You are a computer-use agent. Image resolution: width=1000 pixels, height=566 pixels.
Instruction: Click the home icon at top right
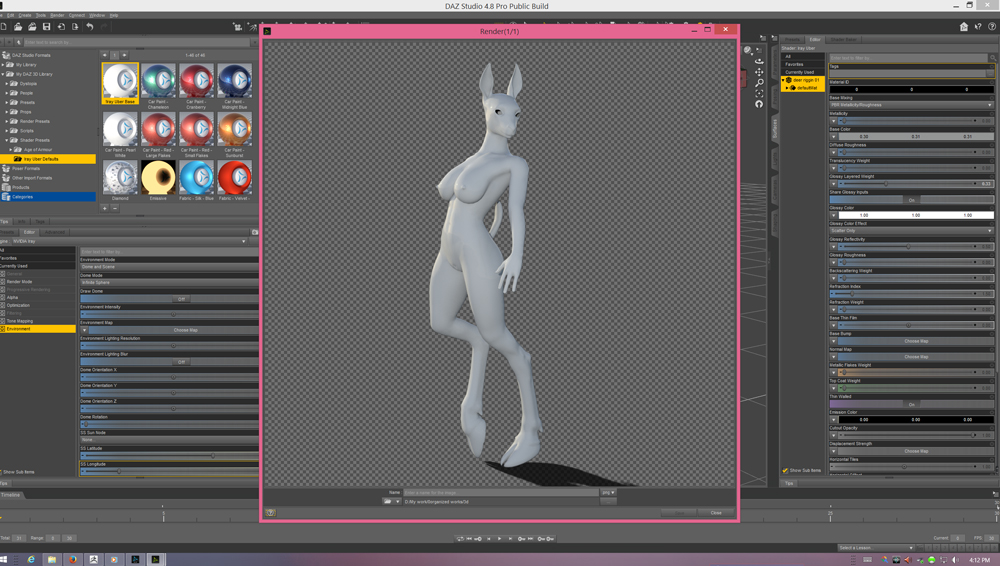pos(964,27)
